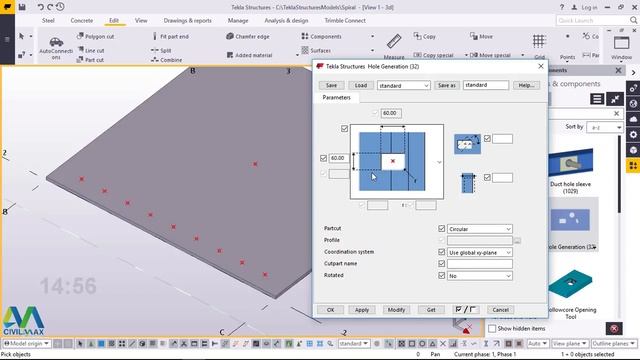Image resolution: width=640 pixels, height=360 pixels.
Task: Open the Manage ribbon tab
Action: pyautogui.click(x=238, y=20)
